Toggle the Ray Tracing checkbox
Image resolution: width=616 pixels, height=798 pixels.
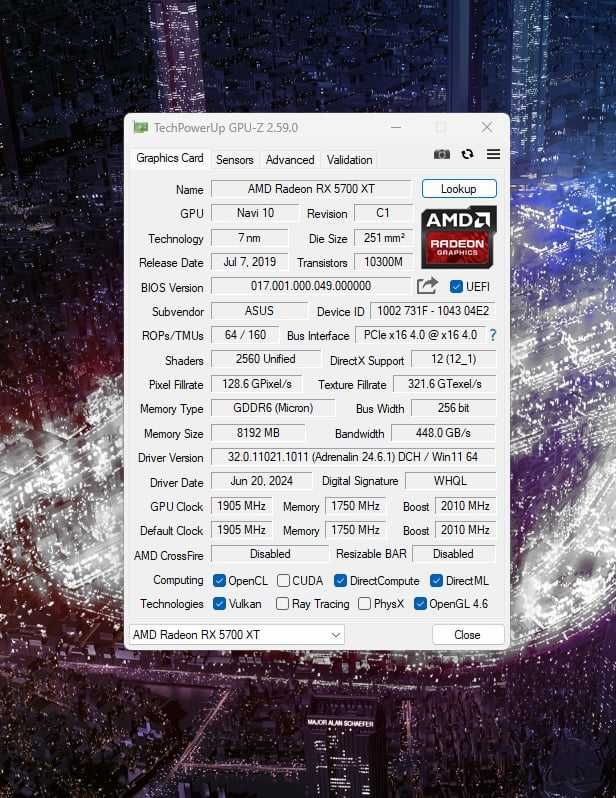pyautogui.click(x=282, y=604)
